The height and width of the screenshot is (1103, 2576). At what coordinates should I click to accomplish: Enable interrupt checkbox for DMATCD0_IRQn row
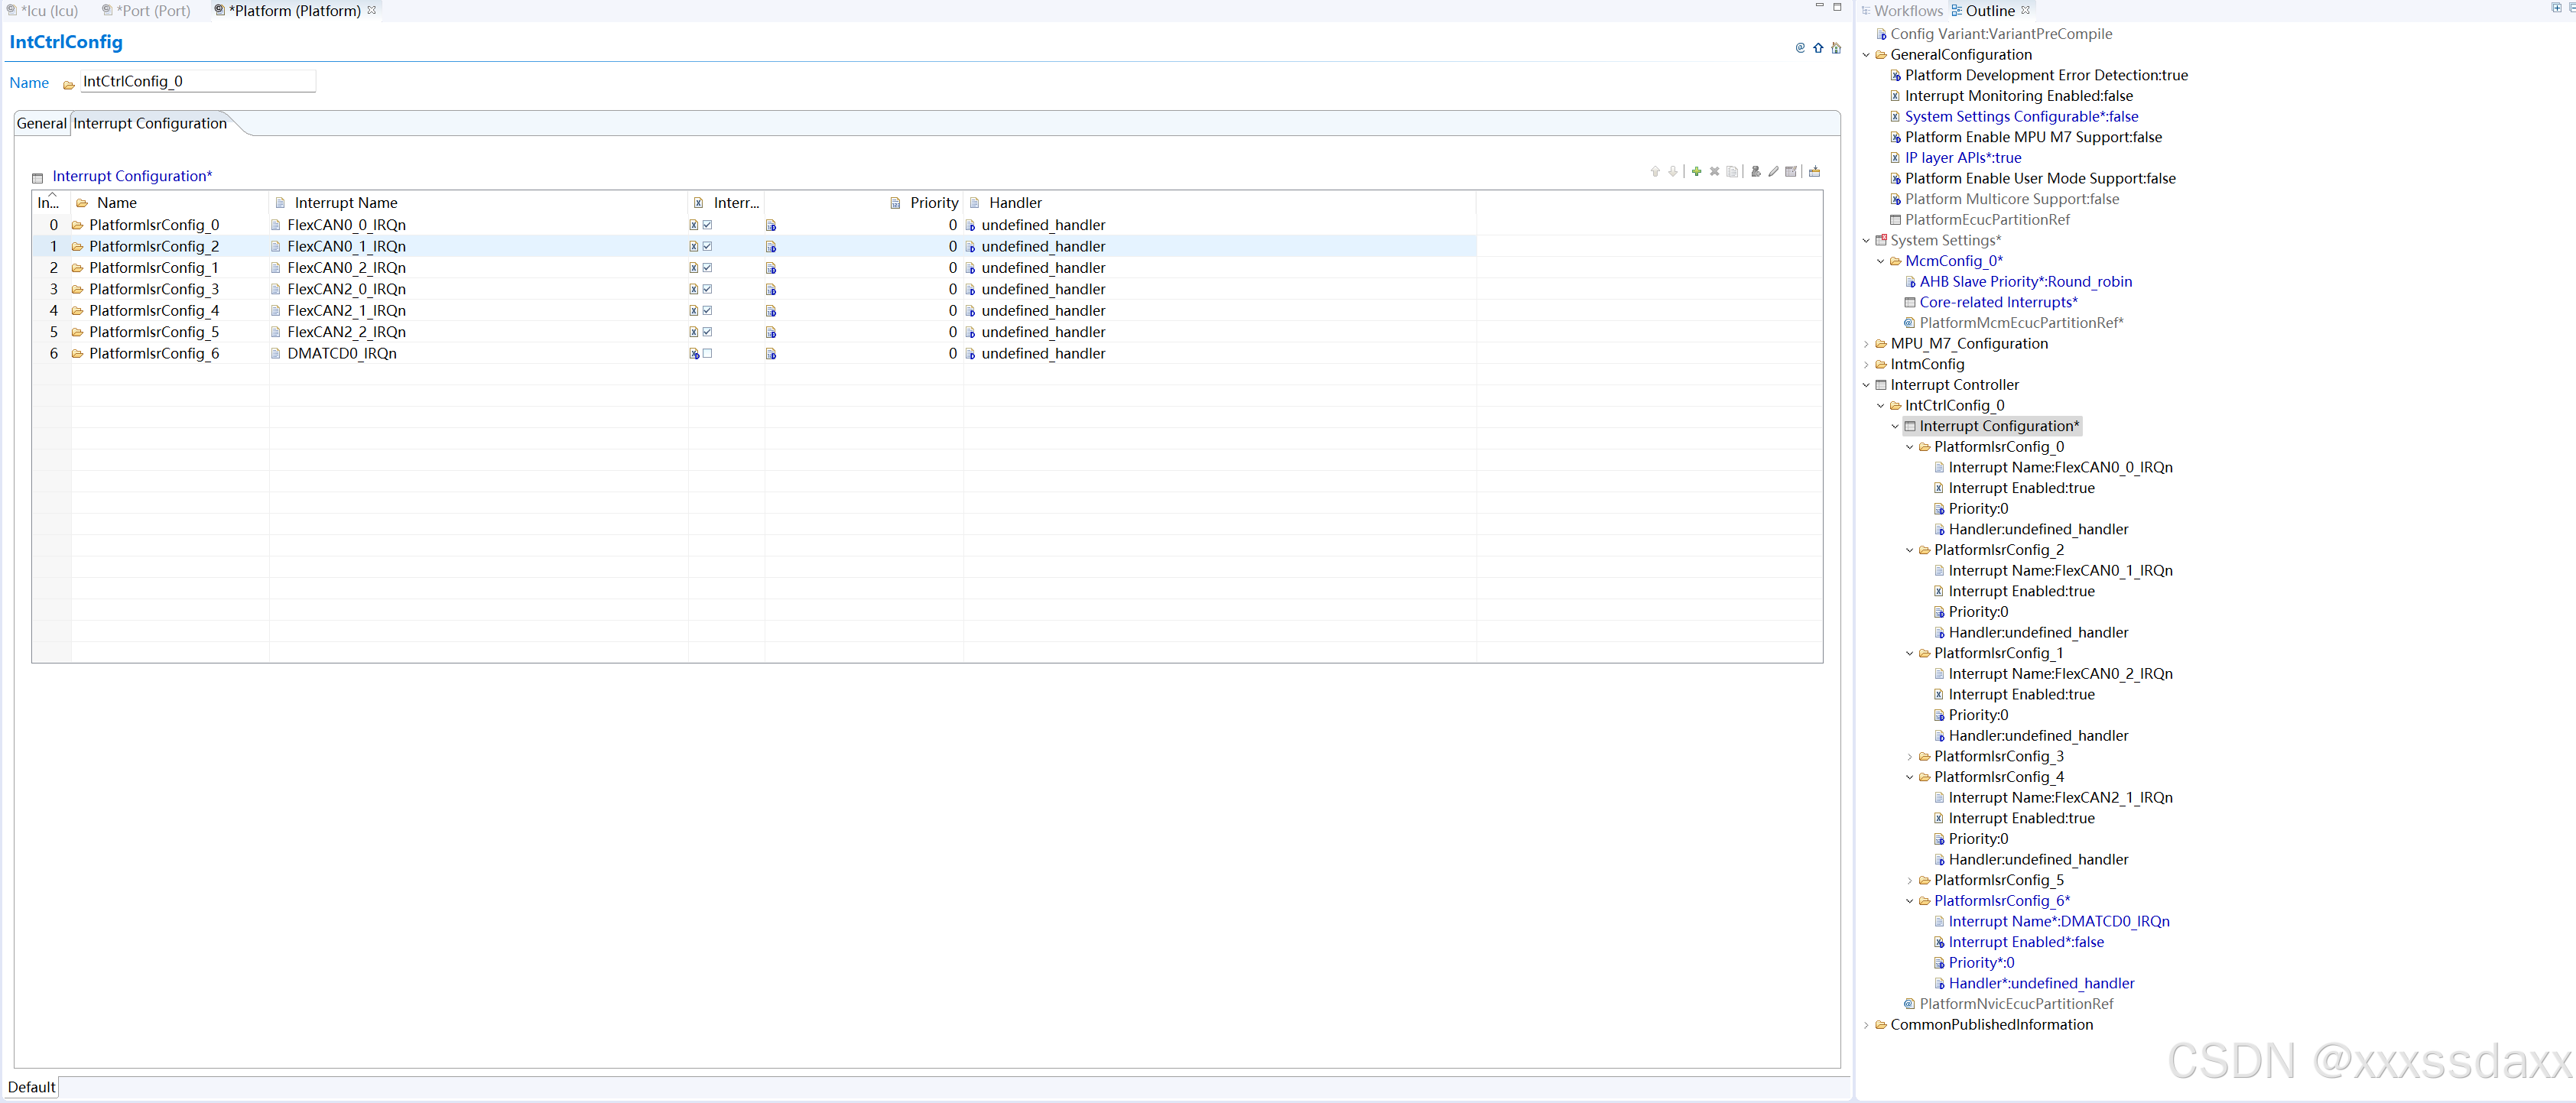tap(707, 353)
